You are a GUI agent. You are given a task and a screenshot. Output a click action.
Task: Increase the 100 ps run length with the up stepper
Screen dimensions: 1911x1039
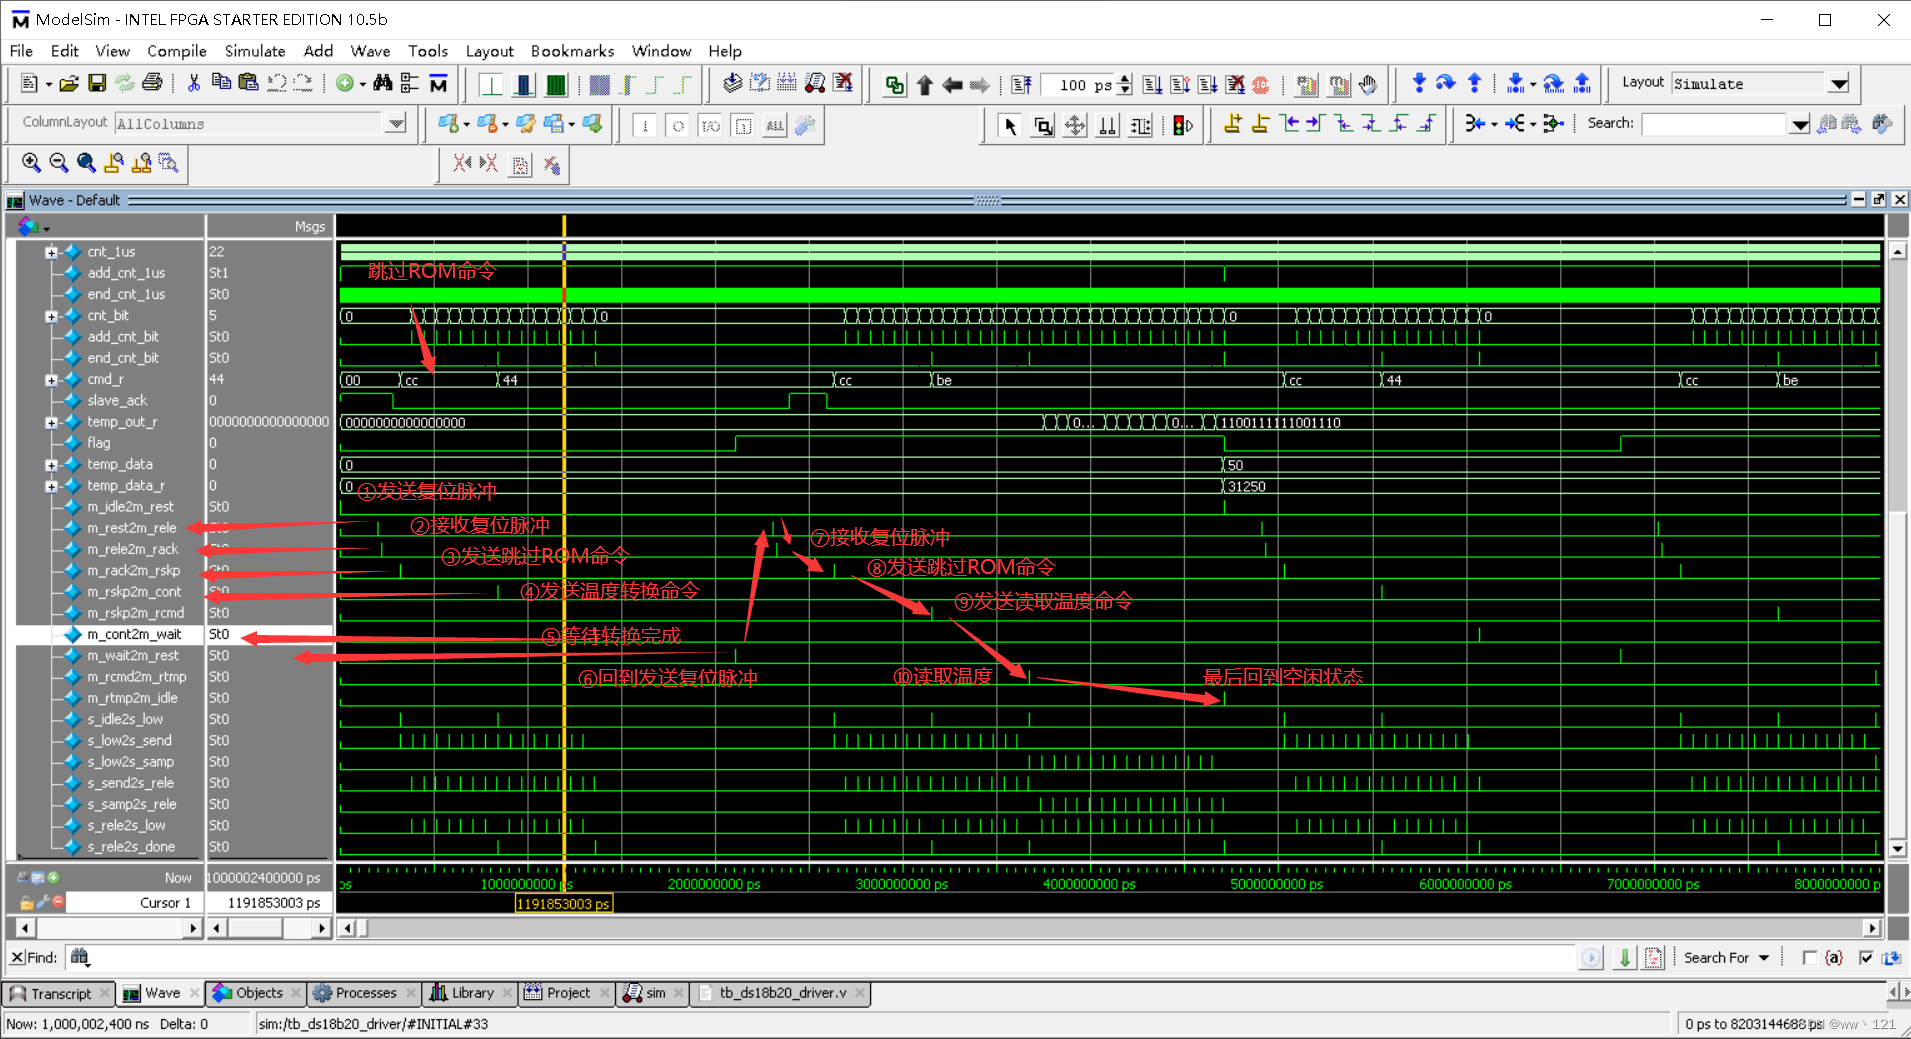coord(1125,80)
